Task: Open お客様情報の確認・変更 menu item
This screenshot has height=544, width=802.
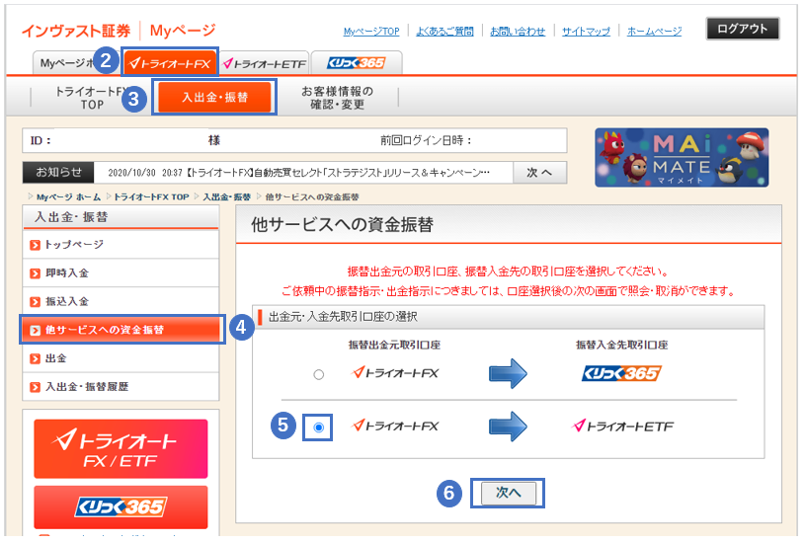Action: coord(337,98)
